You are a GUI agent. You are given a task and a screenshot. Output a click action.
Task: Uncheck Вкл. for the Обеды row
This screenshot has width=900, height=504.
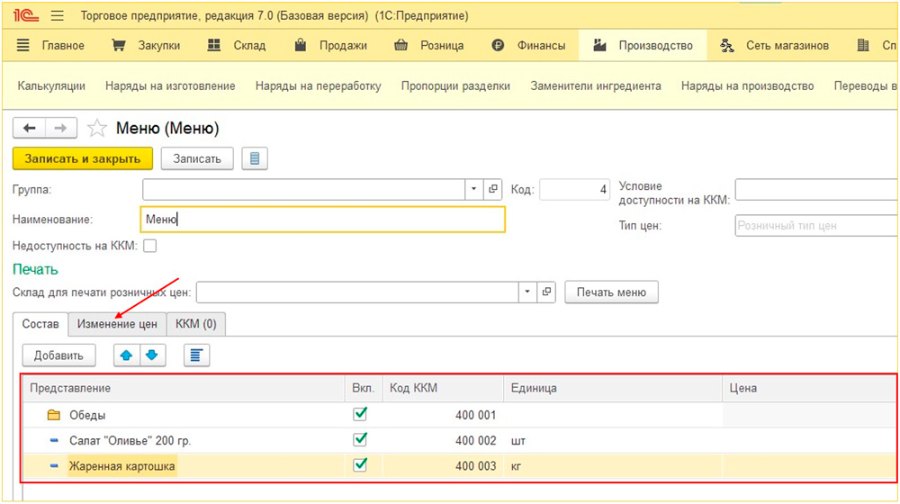[360, 414]
